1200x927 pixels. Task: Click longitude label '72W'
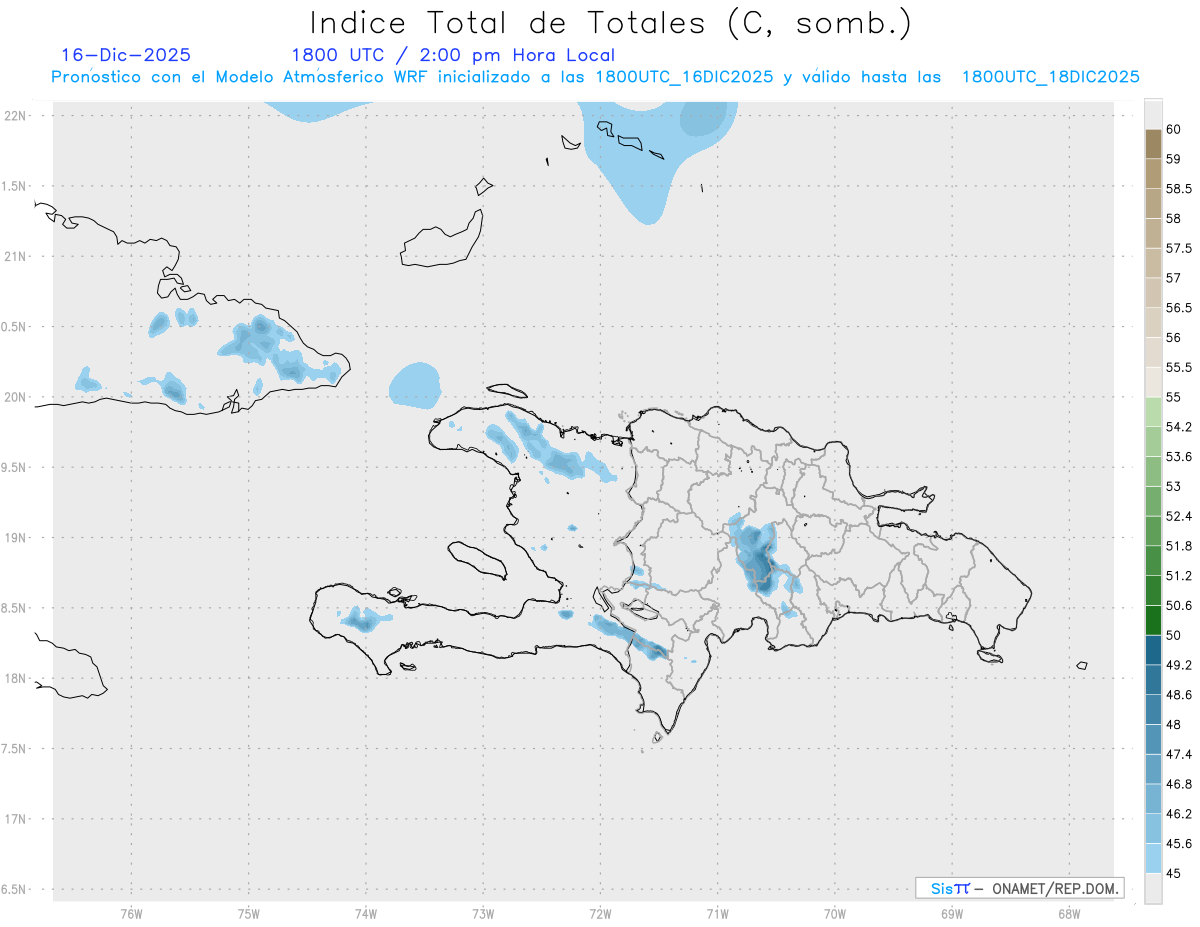tap(600, 913)
